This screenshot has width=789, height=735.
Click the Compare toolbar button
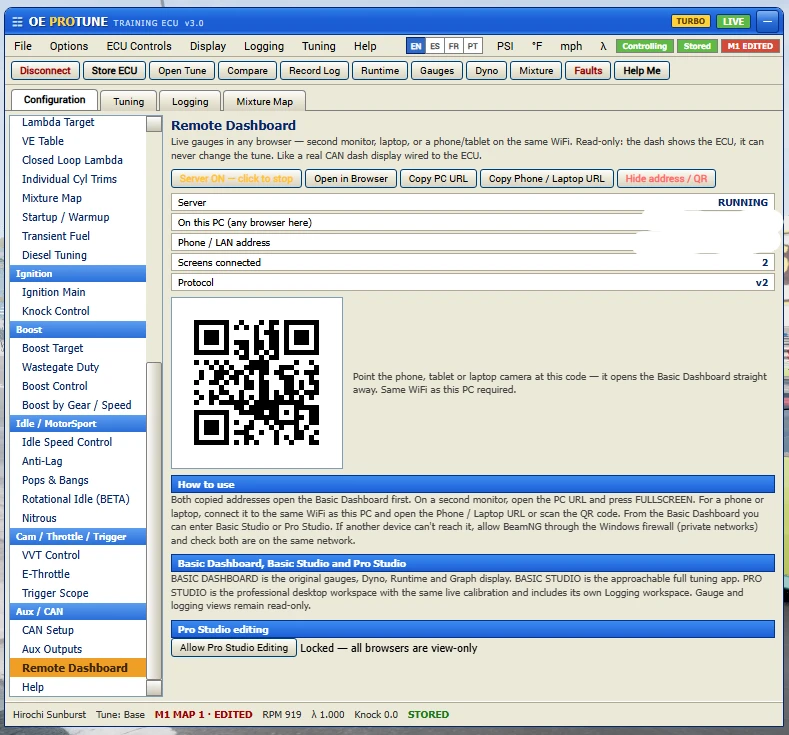[247, 70]
